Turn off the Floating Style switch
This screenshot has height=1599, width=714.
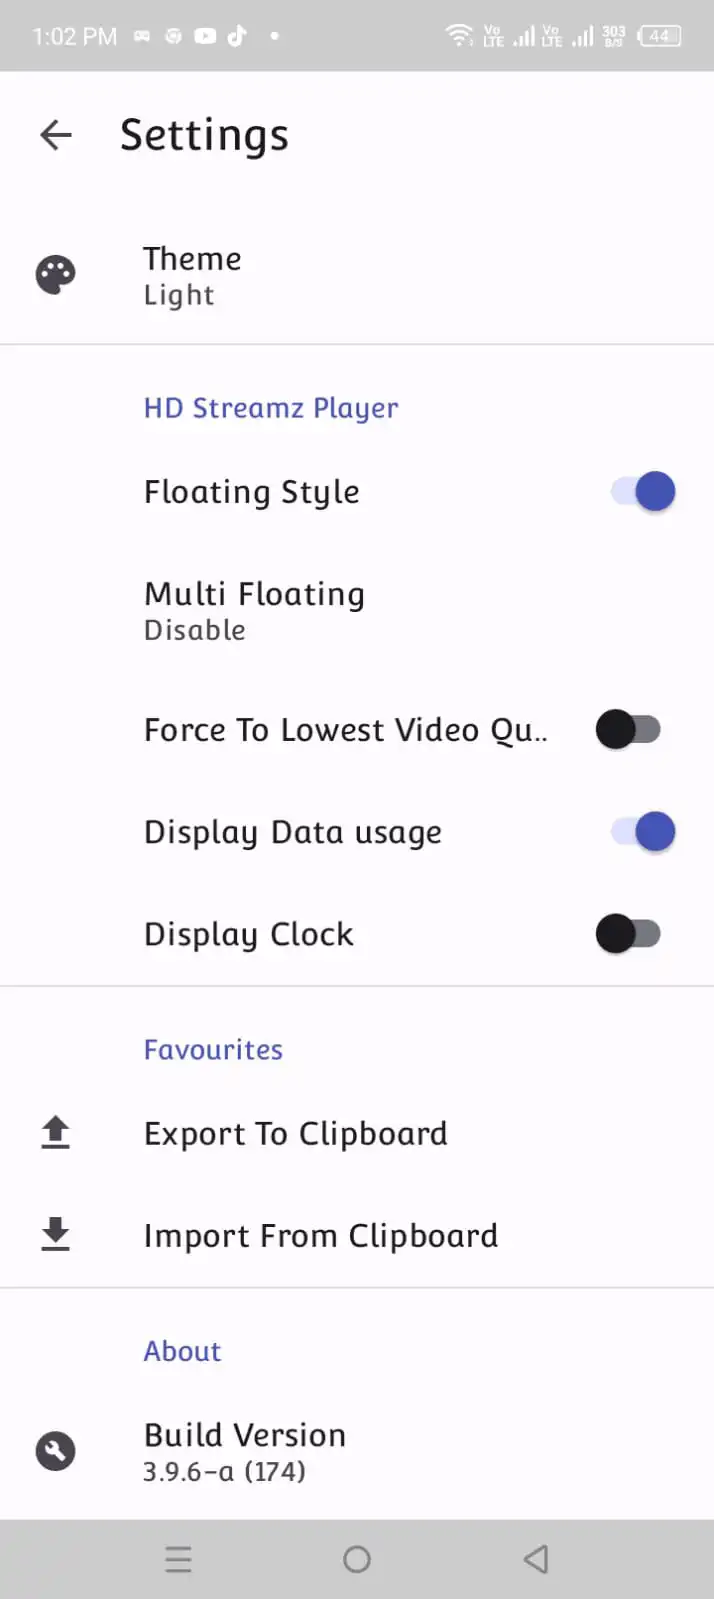[x=643, y=492]
